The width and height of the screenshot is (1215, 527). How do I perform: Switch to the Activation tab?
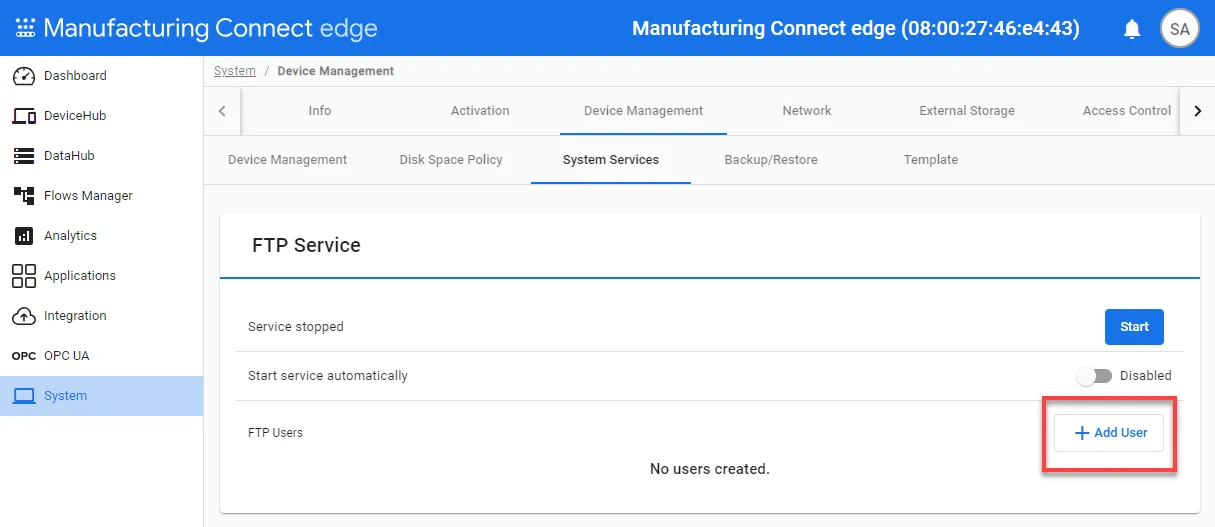point(480,111)
